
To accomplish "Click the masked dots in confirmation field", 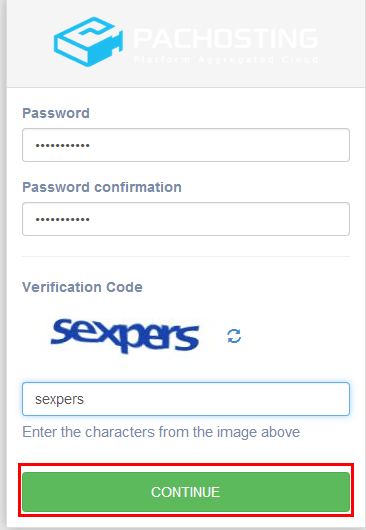I will click(63, 220).
